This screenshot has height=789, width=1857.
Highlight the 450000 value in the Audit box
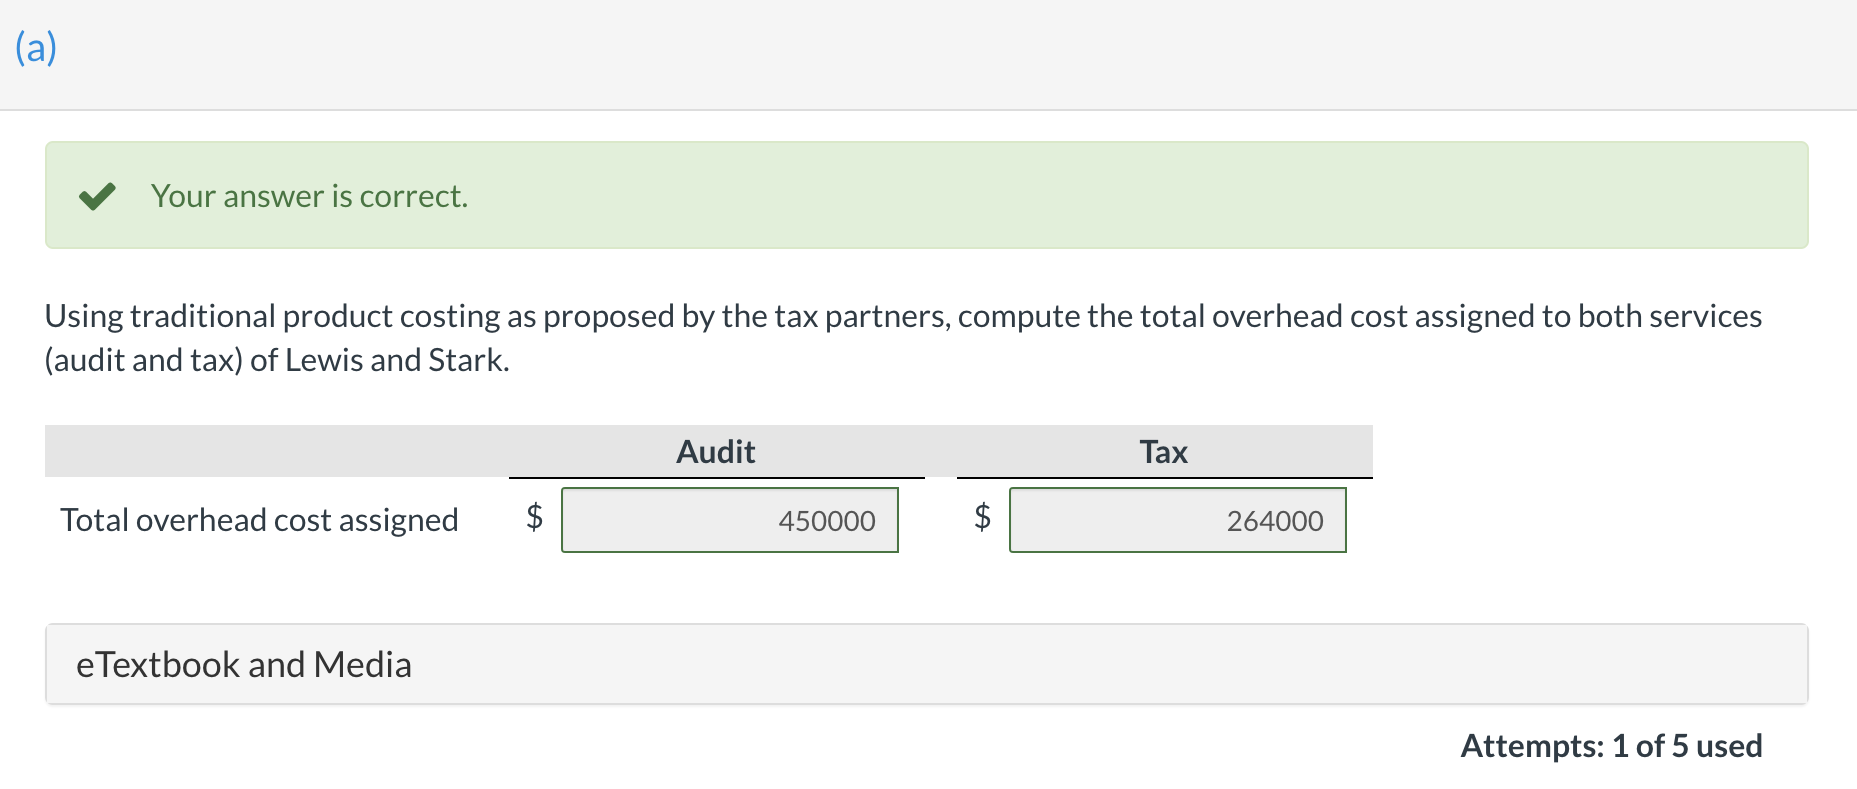pos(827,520)
